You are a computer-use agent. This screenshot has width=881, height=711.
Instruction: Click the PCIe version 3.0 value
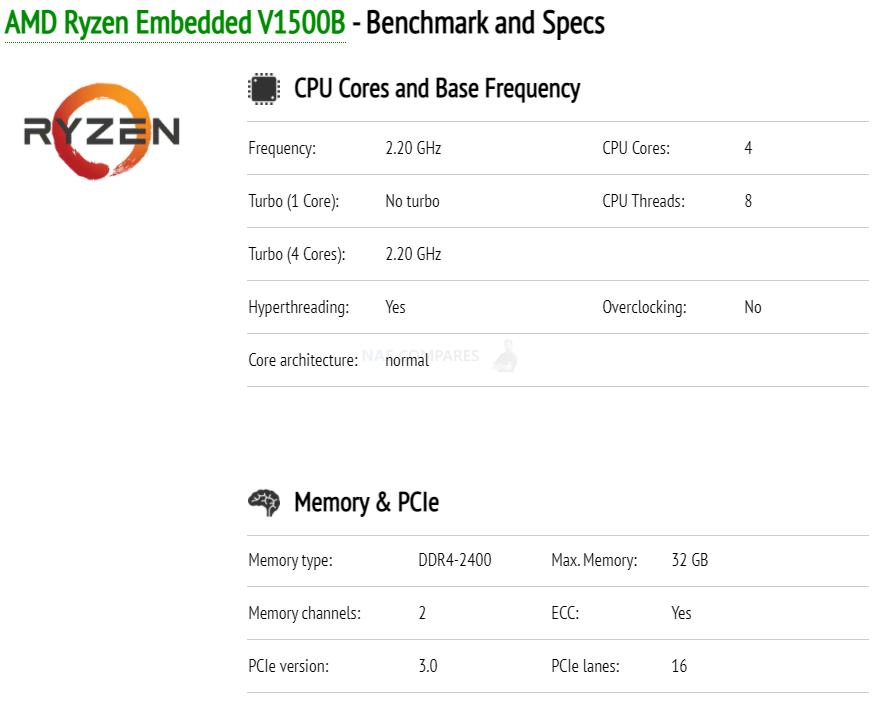(428, 666)
